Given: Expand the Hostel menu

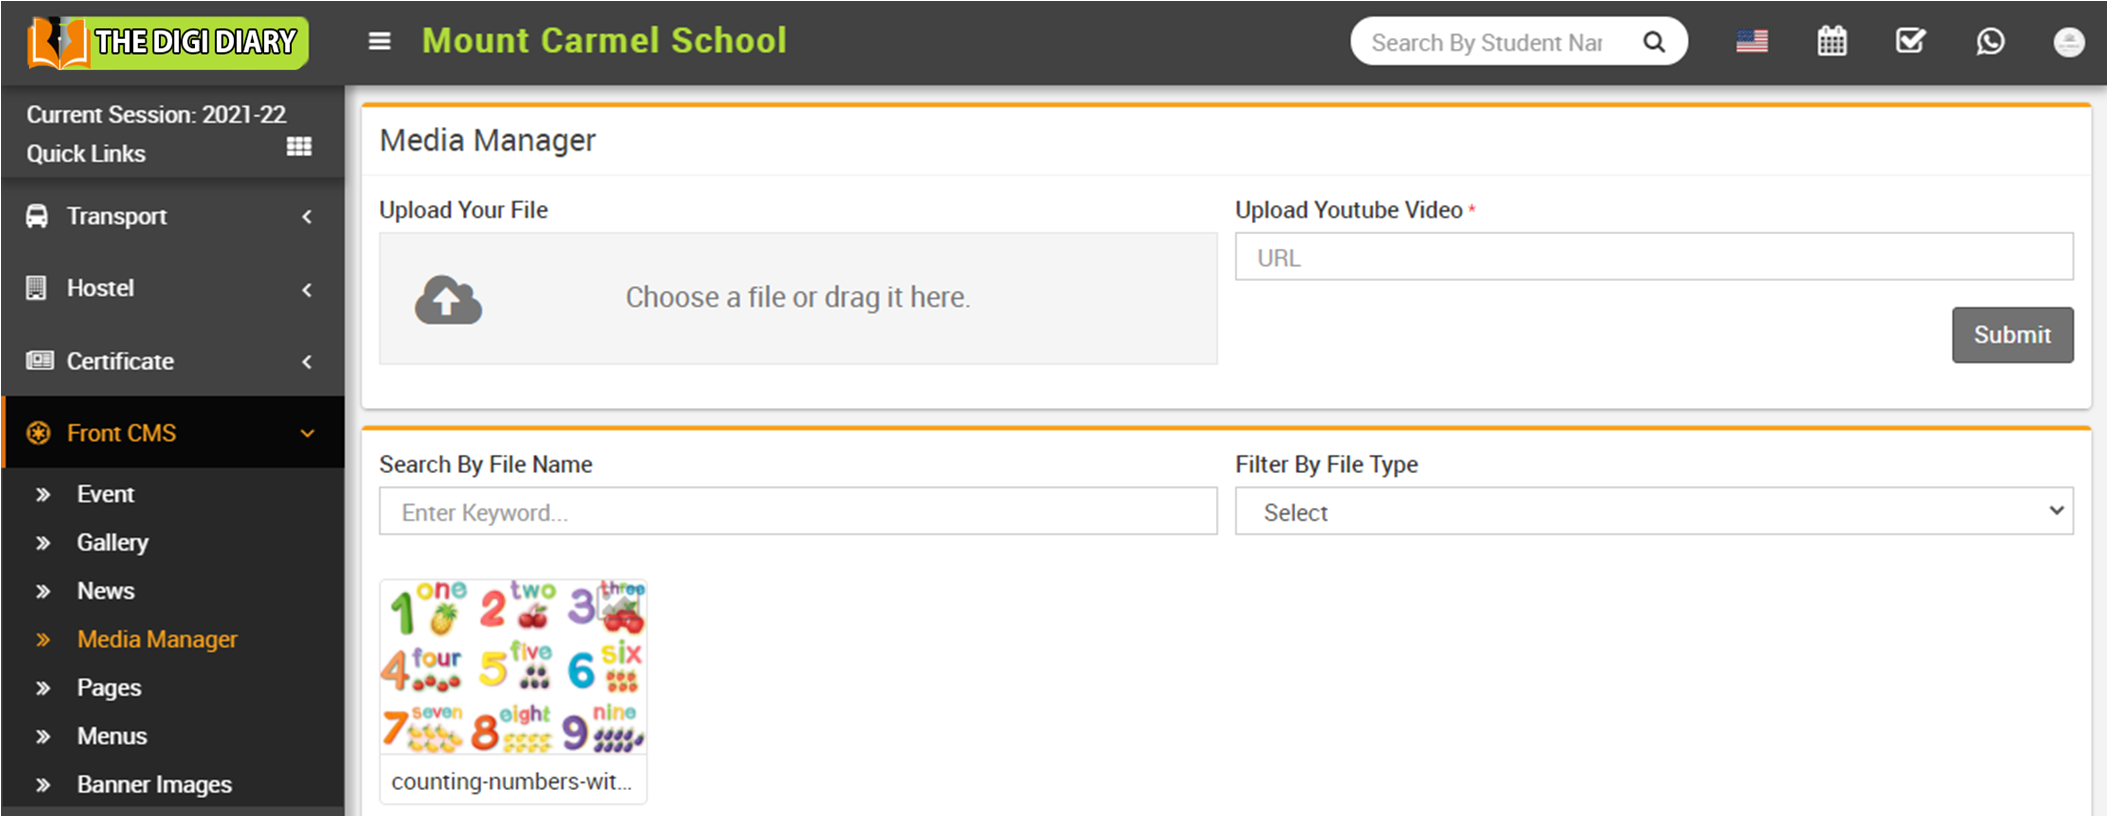Looking at the screenshot, I should click(x=172, y=289).
